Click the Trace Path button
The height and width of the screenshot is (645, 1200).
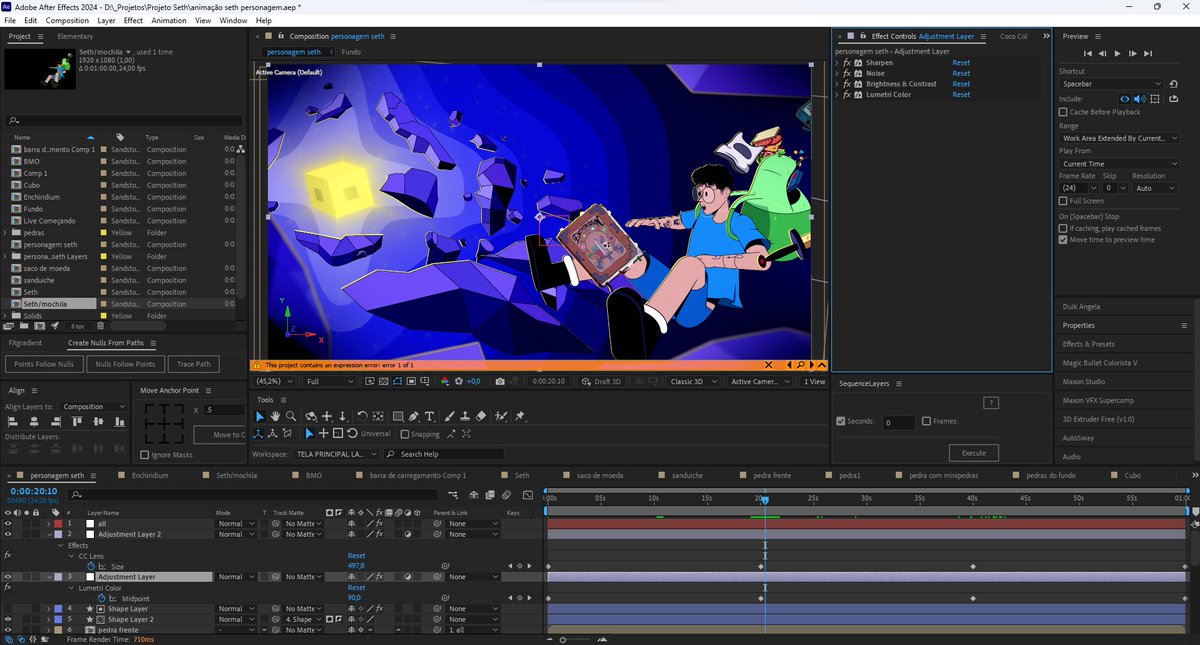coord(194,364)
